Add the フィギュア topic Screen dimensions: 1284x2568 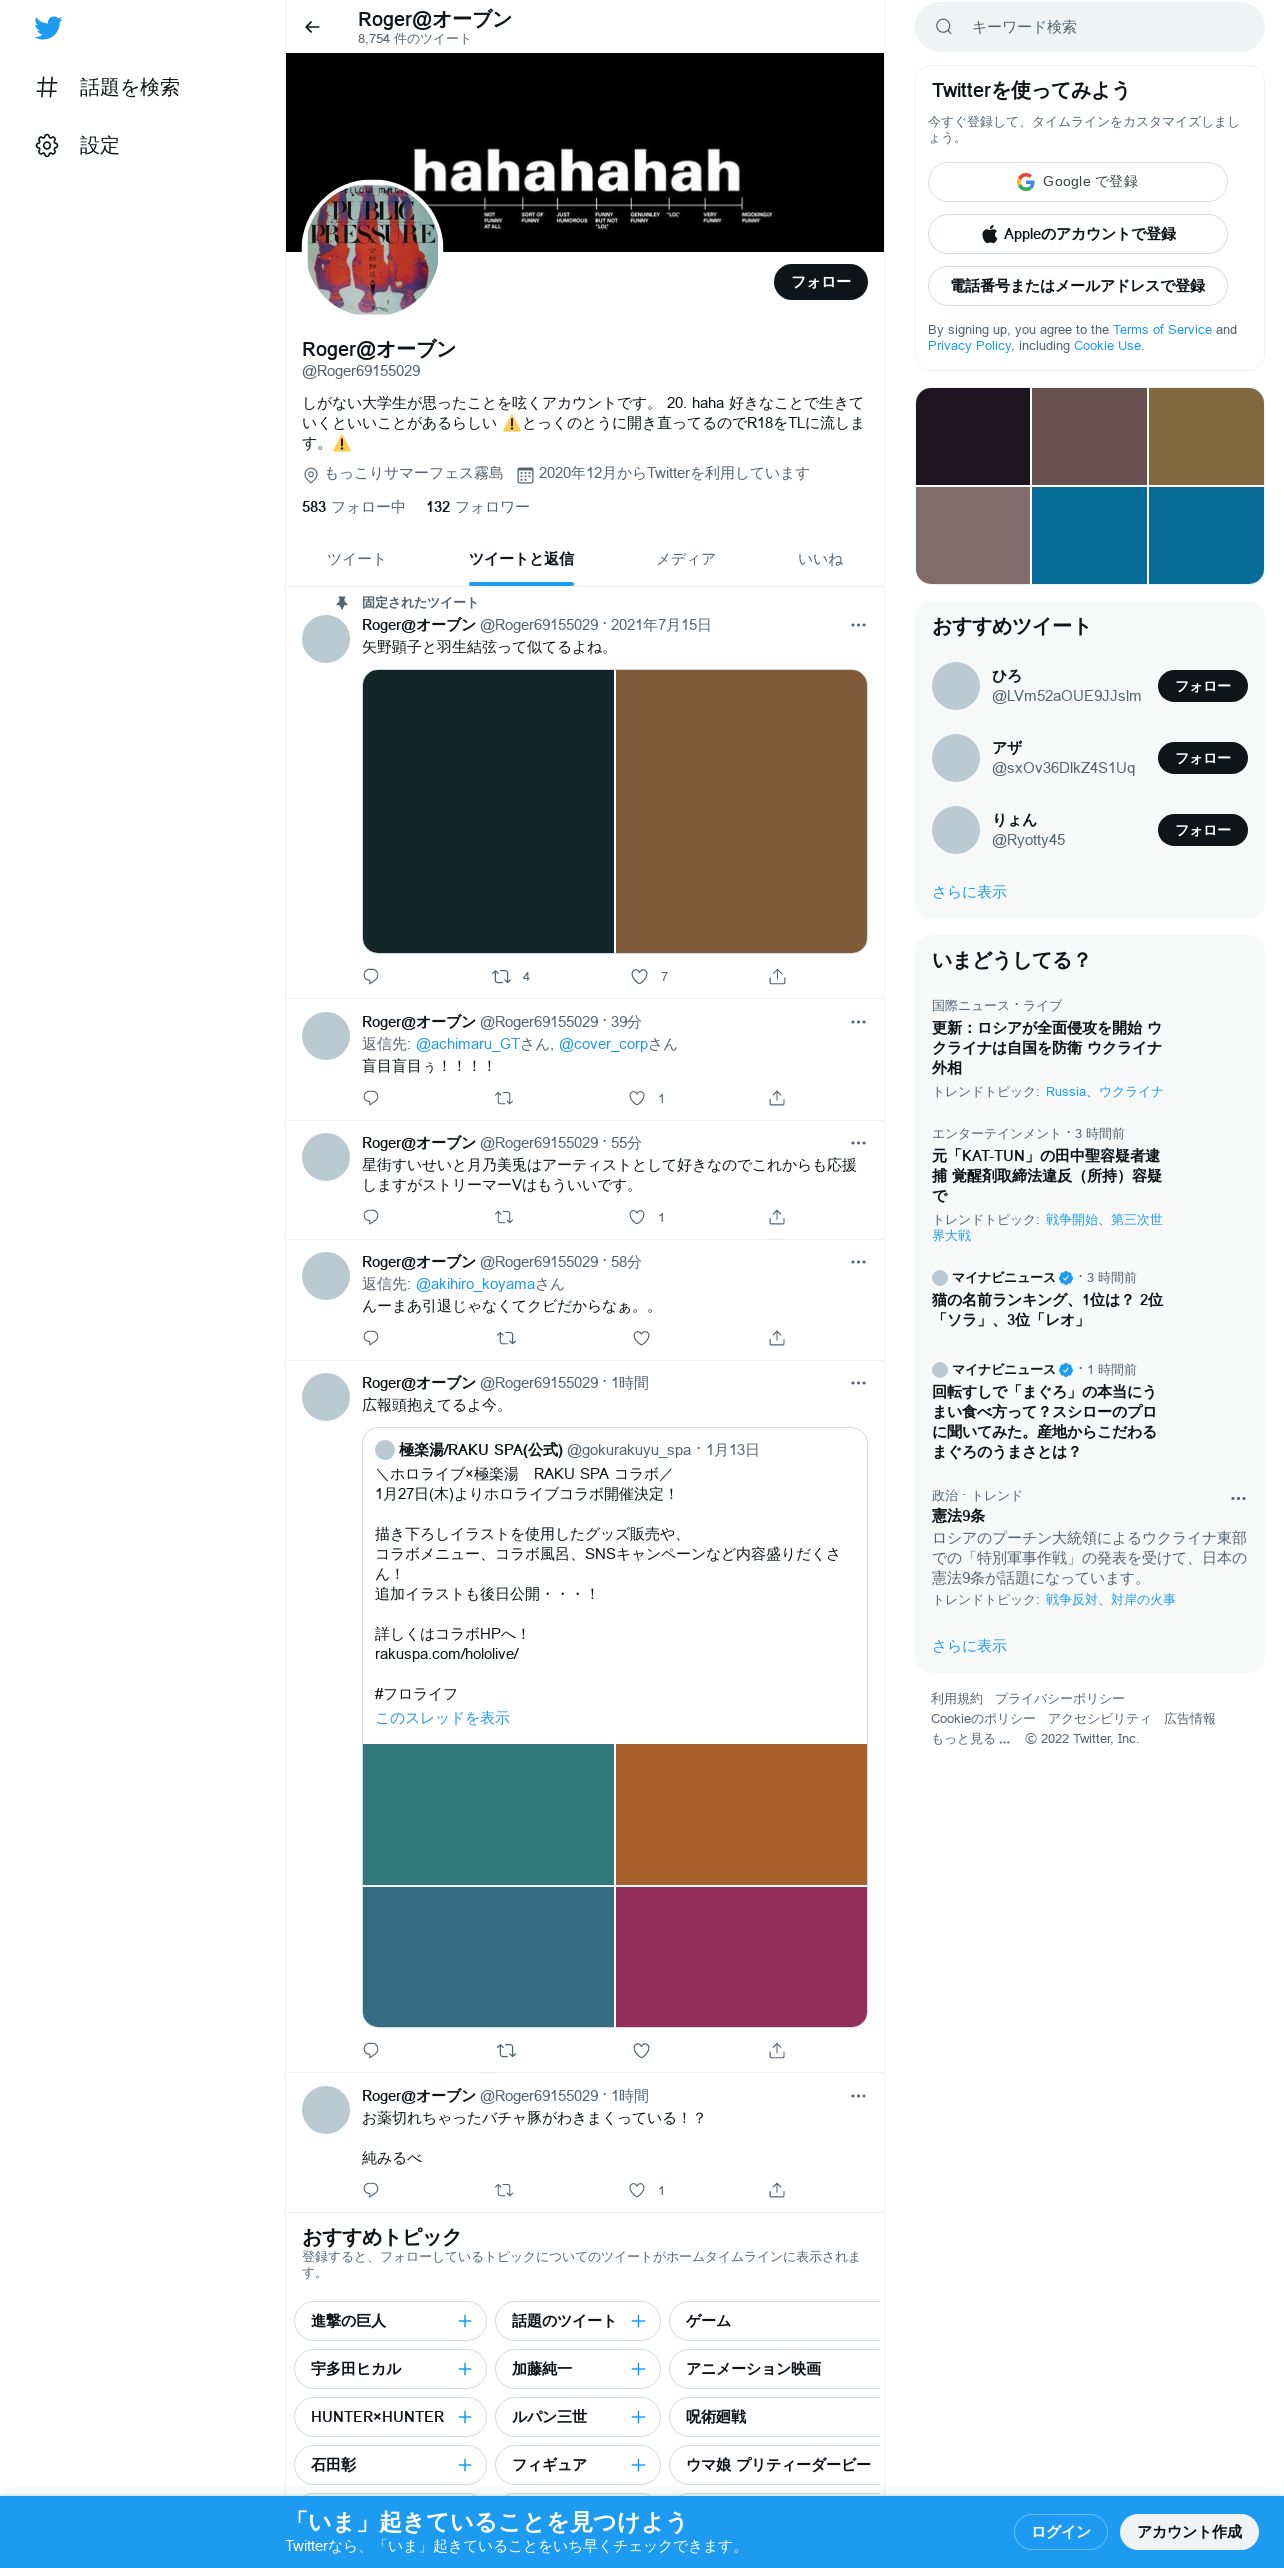tap(639, 2465)
